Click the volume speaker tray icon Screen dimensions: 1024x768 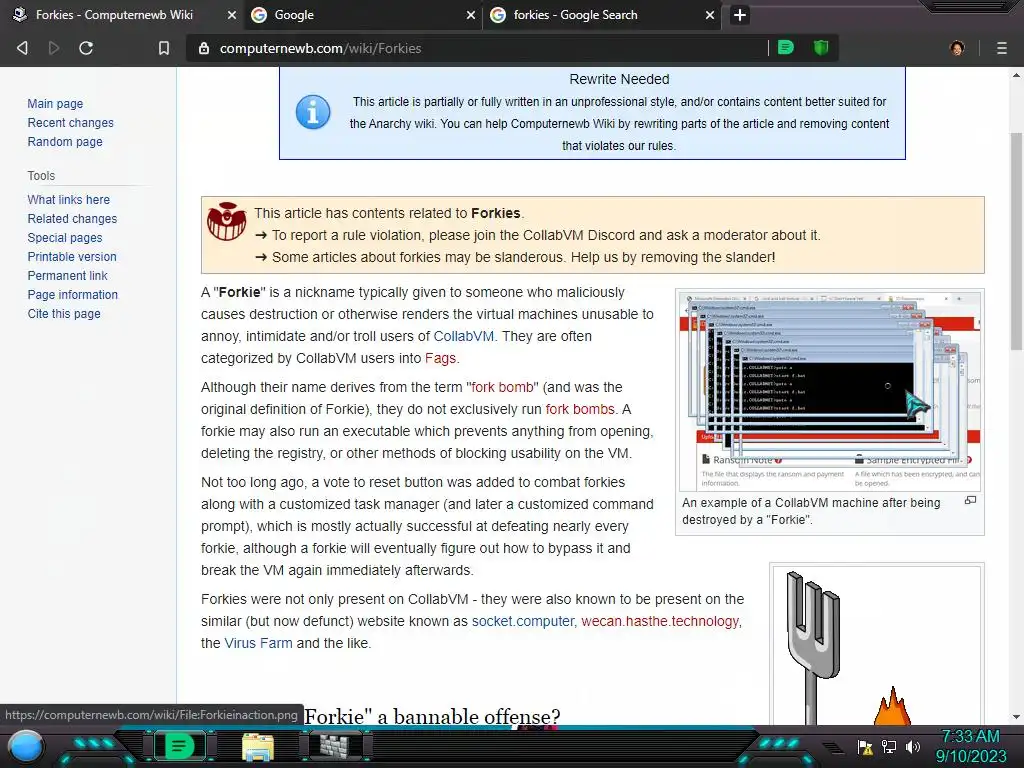click(x=912, y=747)
